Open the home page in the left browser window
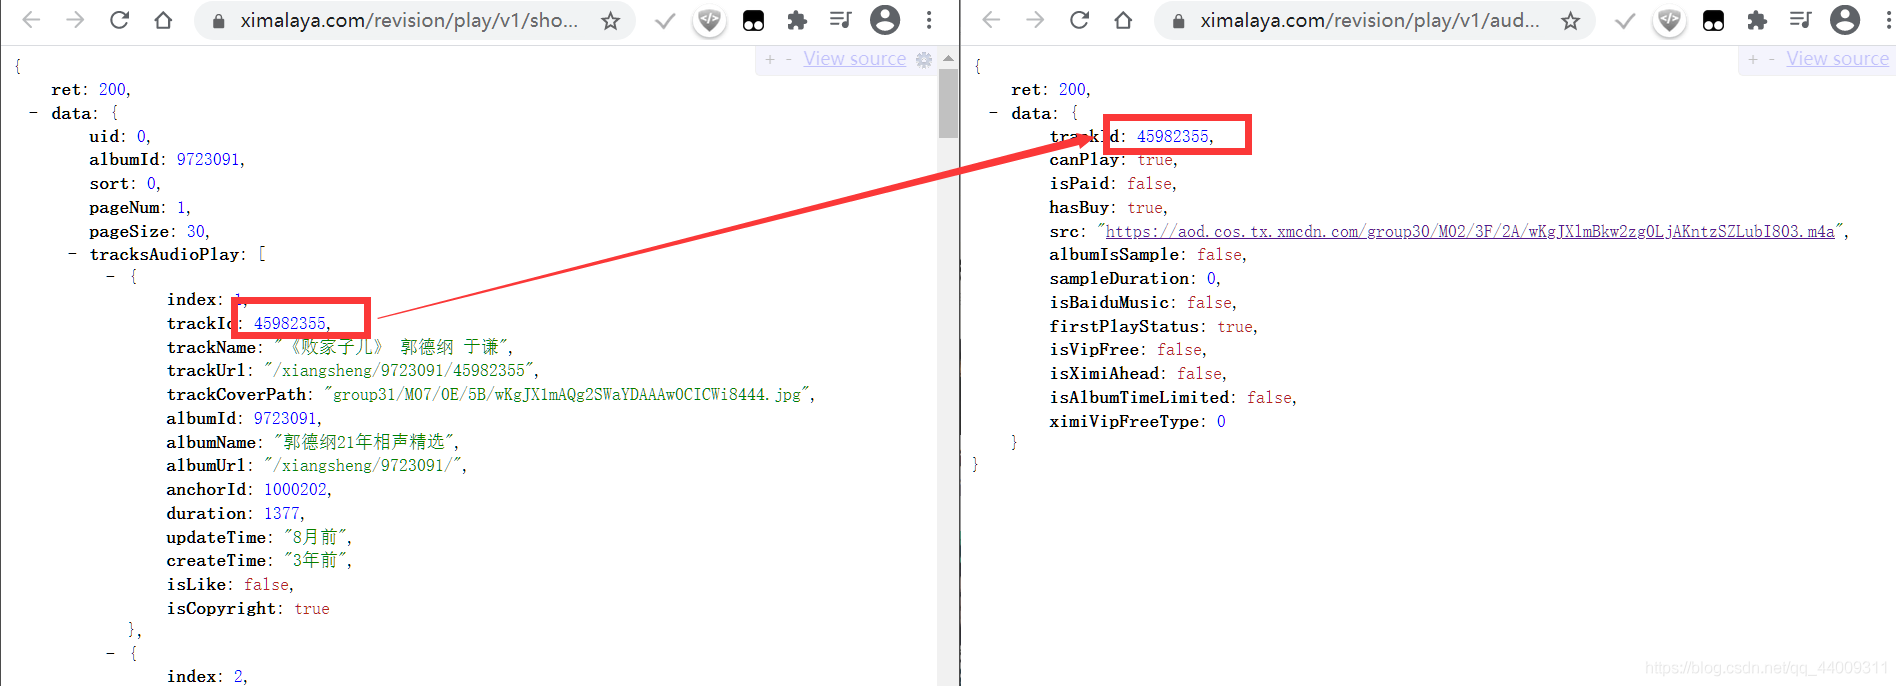This screenshot has height=686, width=1896. (163, 20)
